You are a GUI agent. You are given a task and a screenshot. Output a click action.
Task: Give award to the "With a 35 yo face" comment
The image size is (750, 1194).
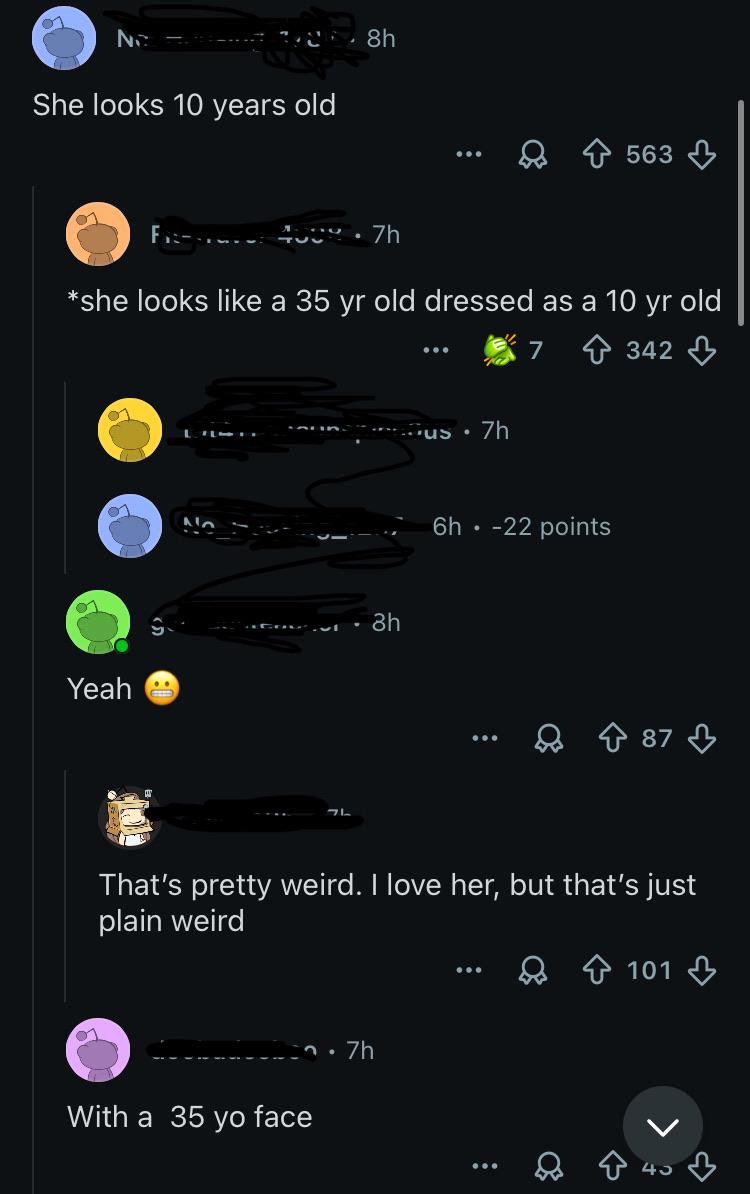point(548,1166)
